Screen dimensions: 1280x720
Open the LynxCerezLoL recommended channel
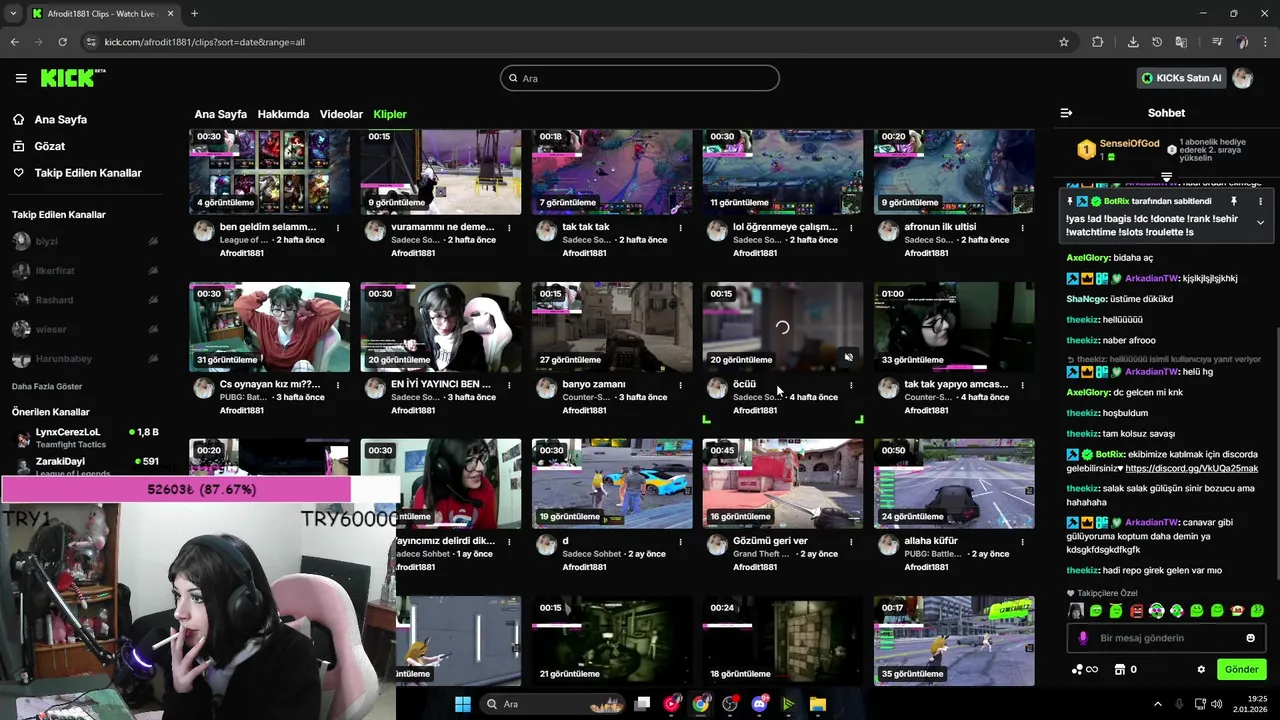85,438
